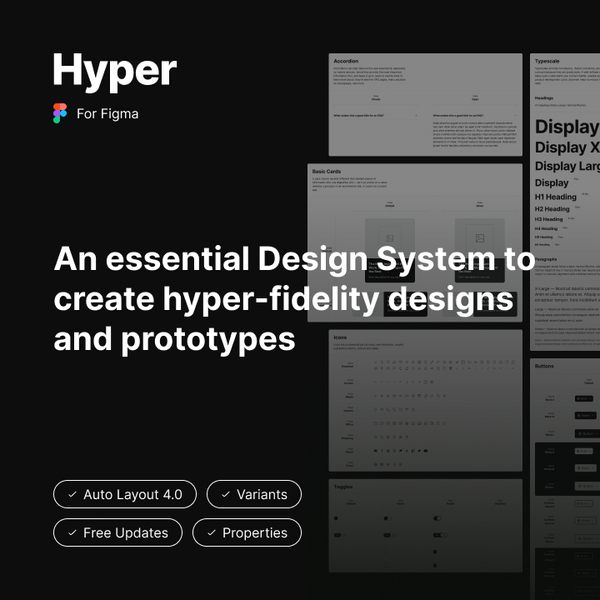The height and width of the screenshot is (600, 600).
Task: Click the image placeholder icon in left Basic Card
Action: [x=390, y=238]
